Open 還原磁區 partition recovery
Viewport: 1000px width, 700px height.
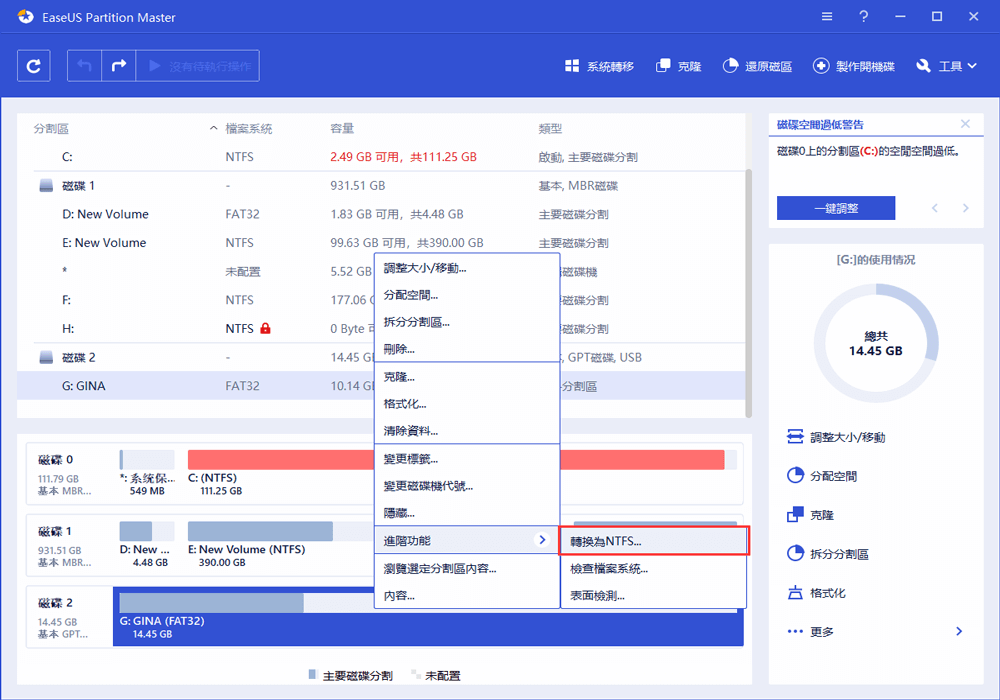[757, 66]
